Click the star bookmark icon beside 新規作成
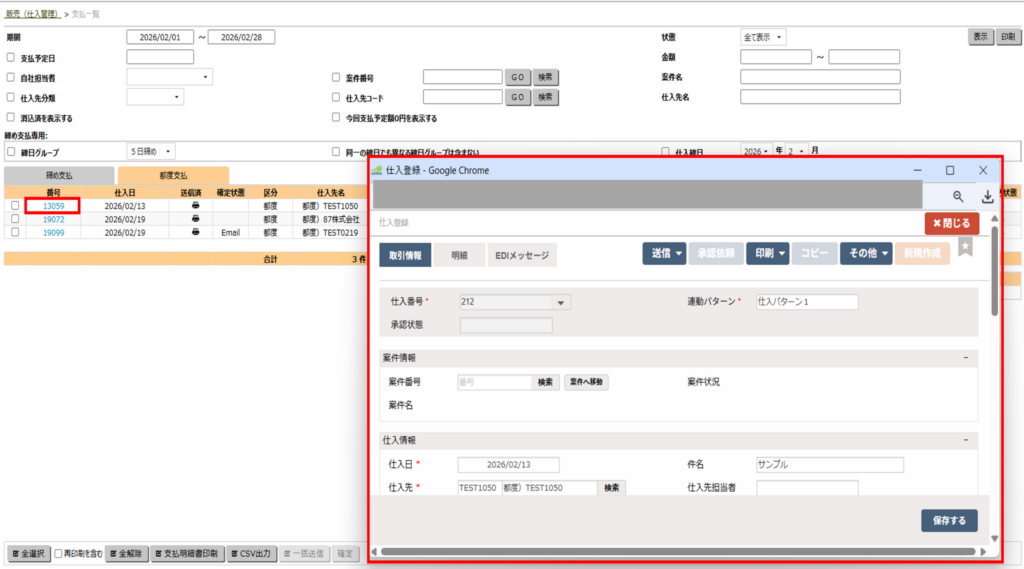The height and width of the screenshot is (569, 1024). click(x=965, y=248)
